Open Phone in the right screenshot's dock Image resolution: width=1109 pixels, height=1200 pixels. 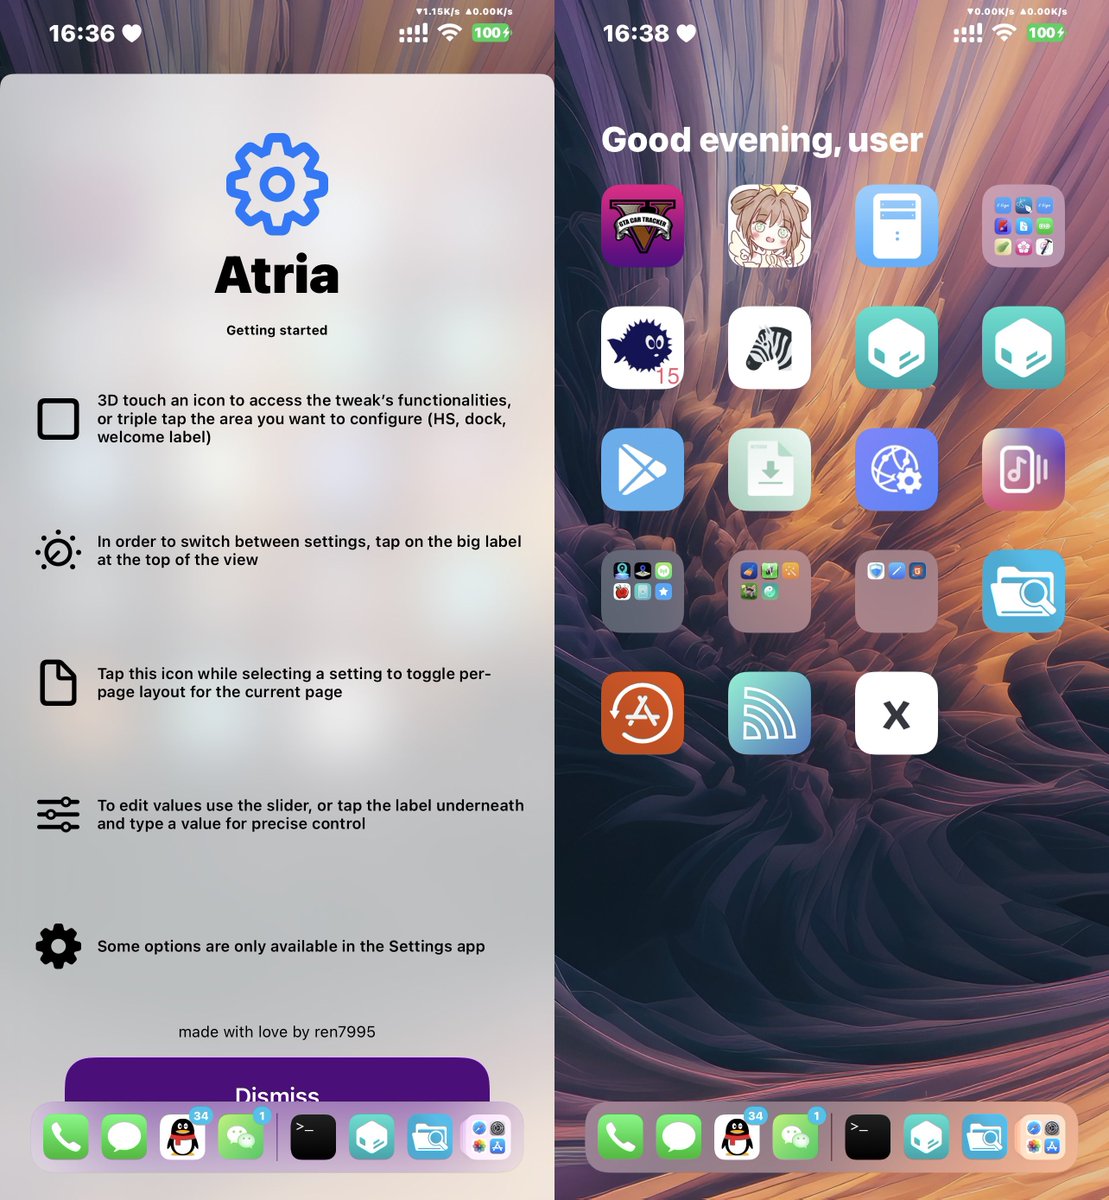coord(621,1137)
